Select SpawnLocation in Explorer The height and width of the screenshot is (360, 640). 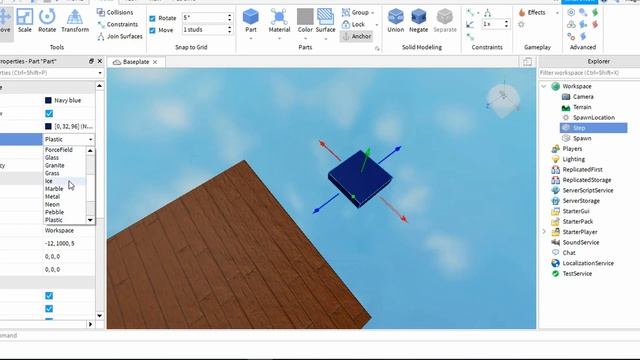click(594, 118)
